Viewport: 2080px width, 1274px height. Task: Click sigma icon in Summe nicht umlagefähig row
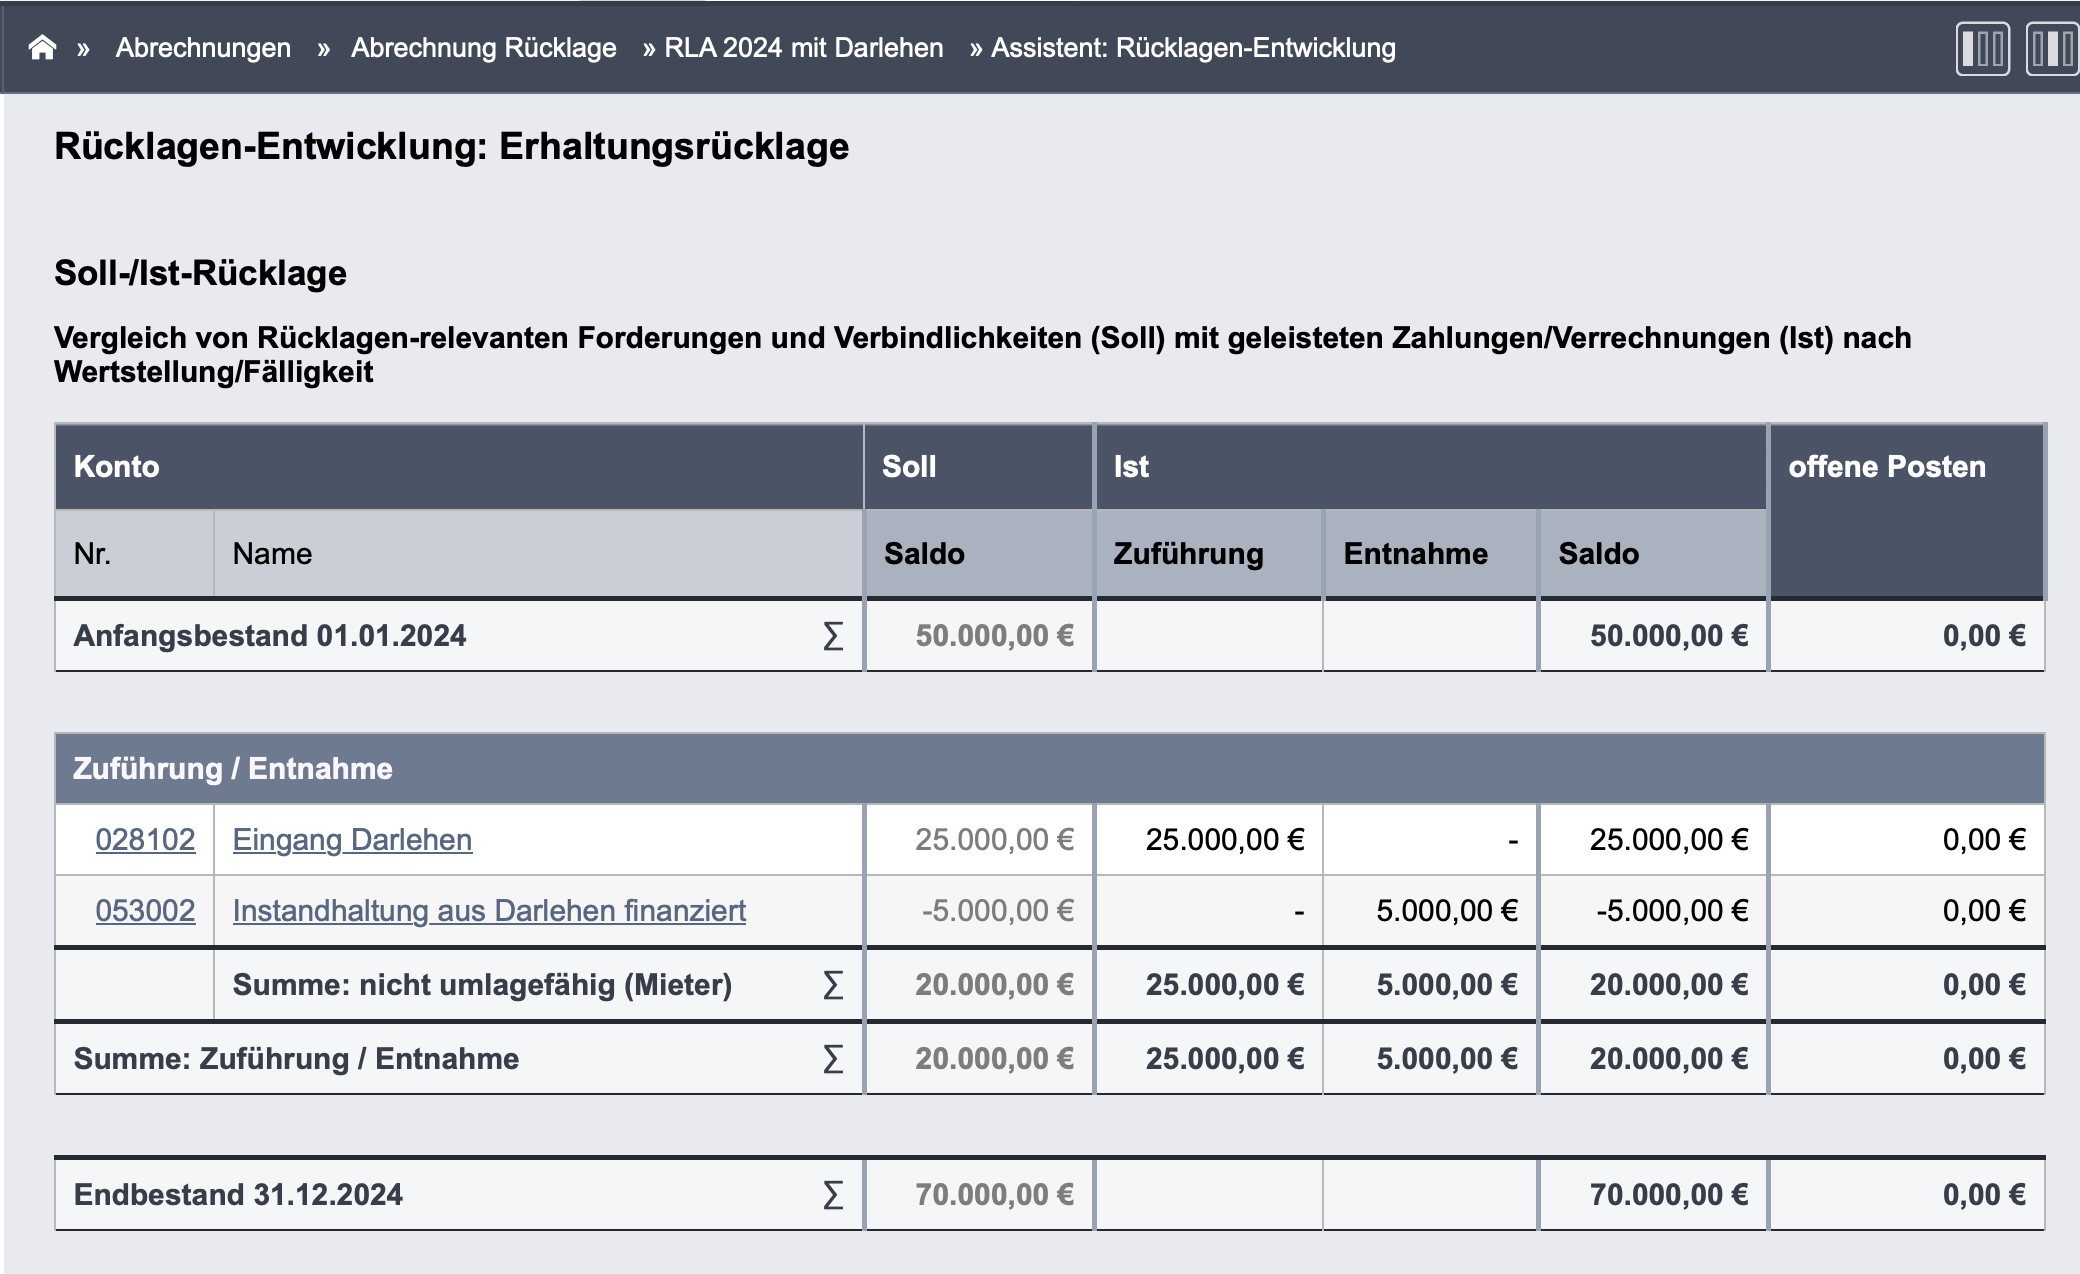pos(832,985)
